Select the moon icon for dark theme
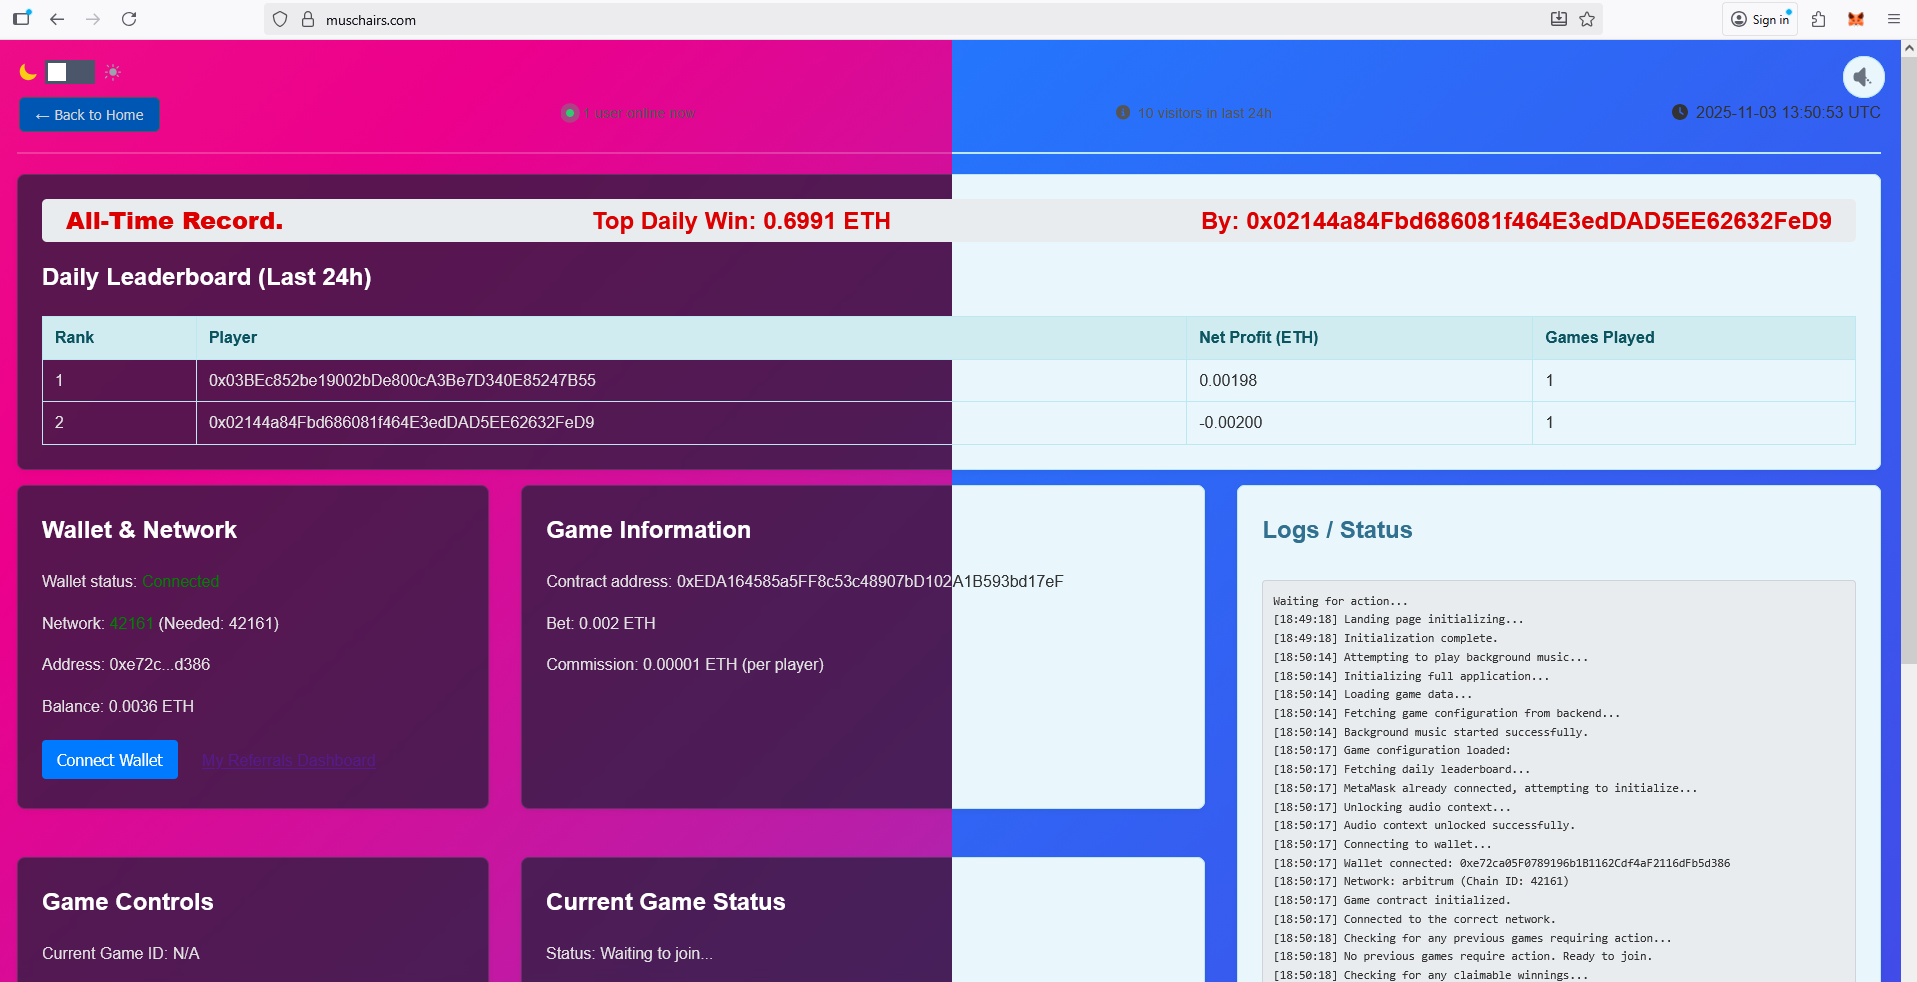This screenshot has height=982, width=1917. pyautogui.click(x=27, y=71)
